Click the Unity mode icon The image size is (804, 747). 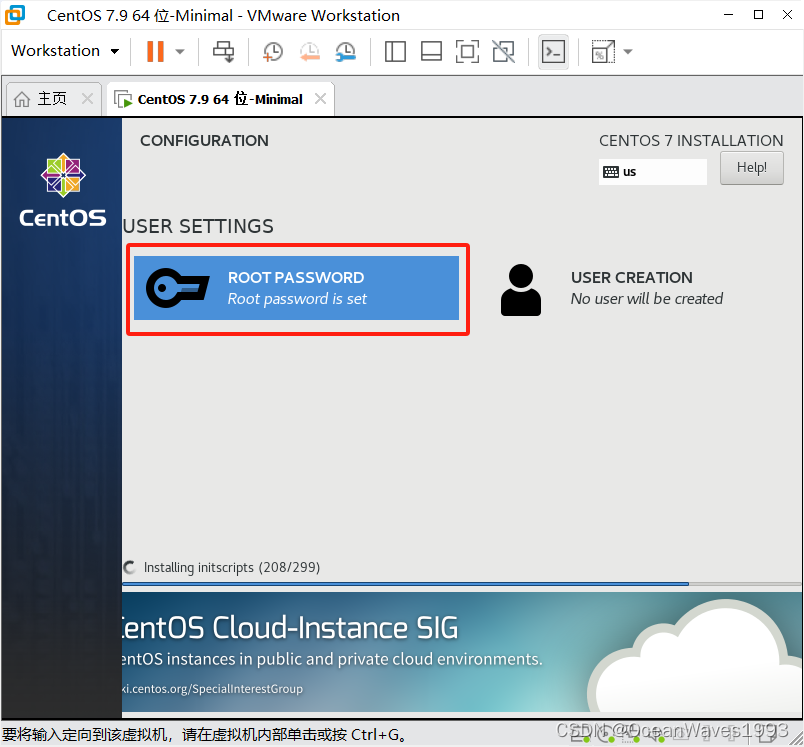(x=504, y=51)
